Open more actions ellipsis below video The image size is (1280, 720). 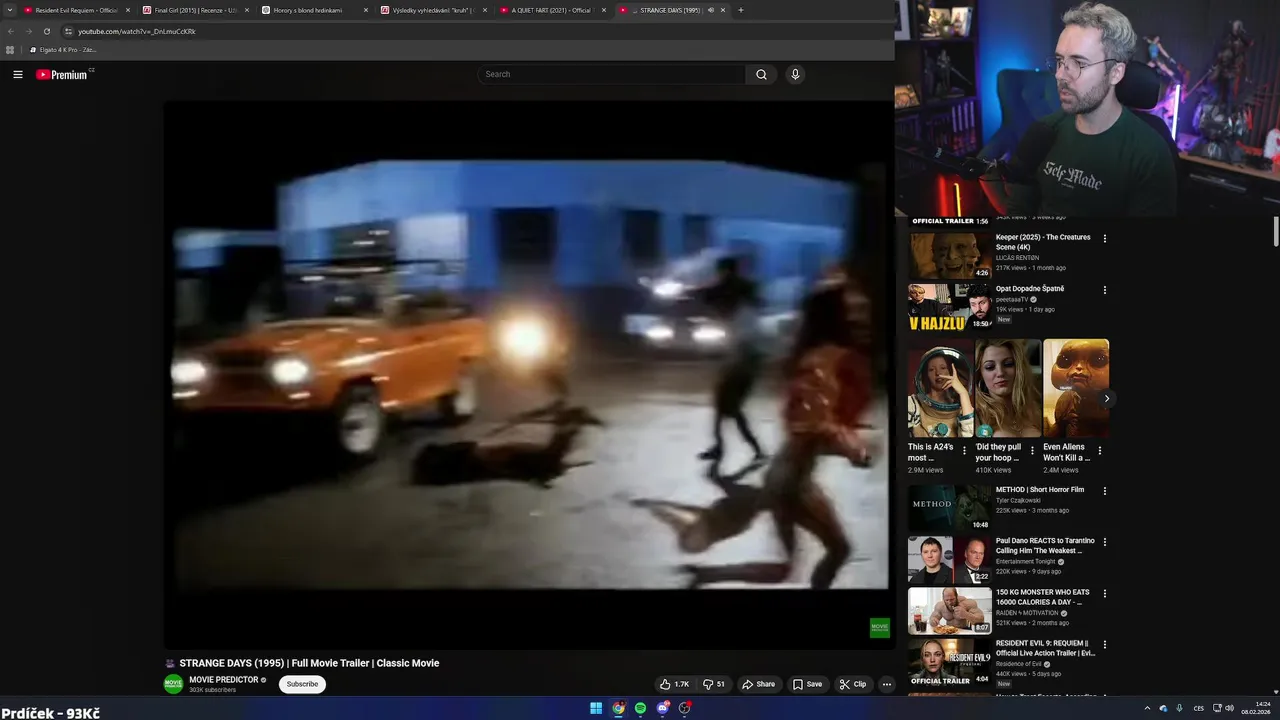pos(886,684)
